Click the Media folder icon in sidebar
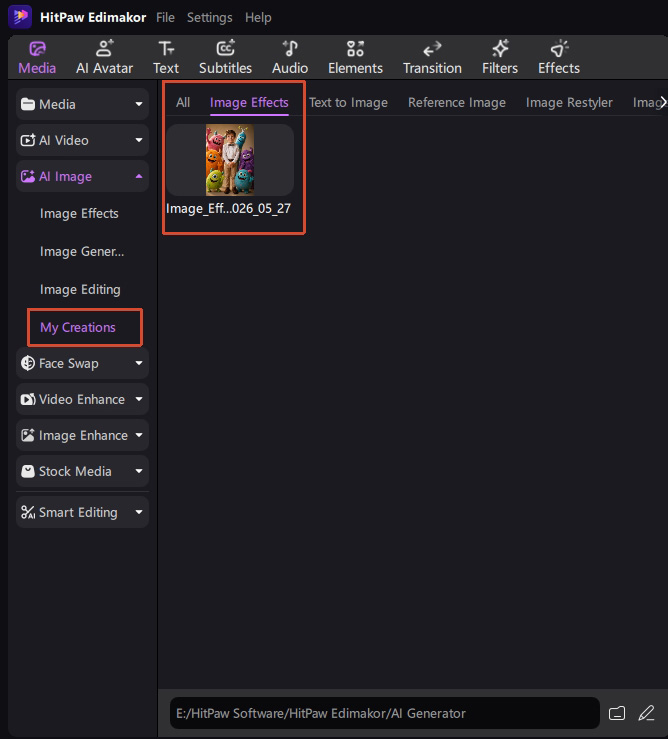 point(28,104)
